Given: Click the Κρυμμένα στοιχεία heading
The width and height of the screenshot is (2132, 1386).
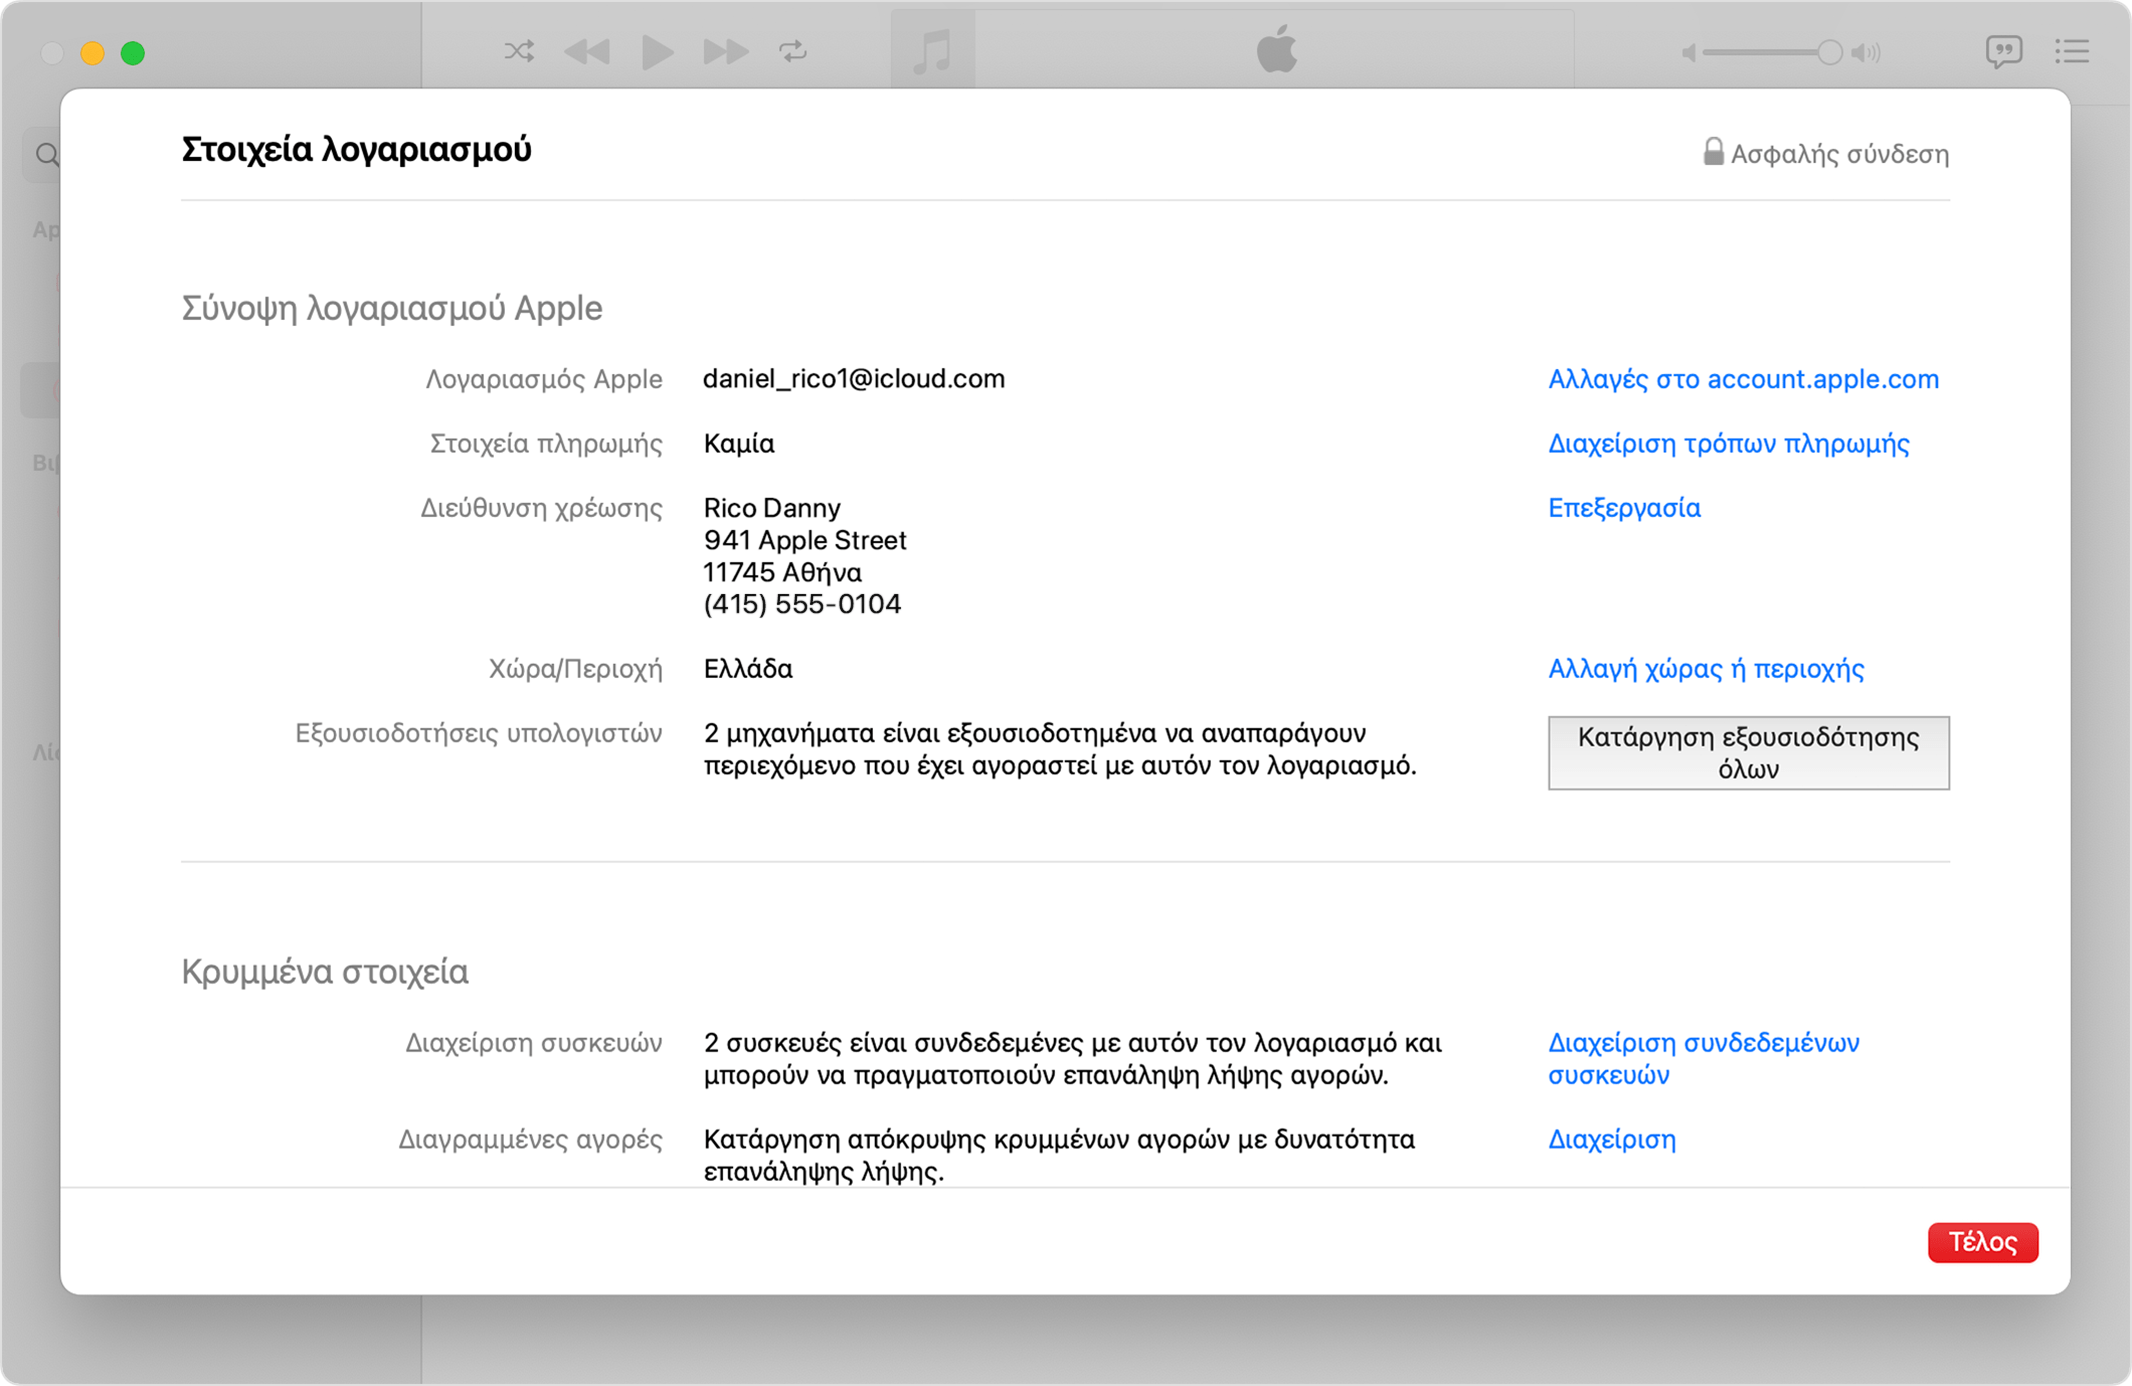Looking at the screenshot, I should (x=325, y=972).
